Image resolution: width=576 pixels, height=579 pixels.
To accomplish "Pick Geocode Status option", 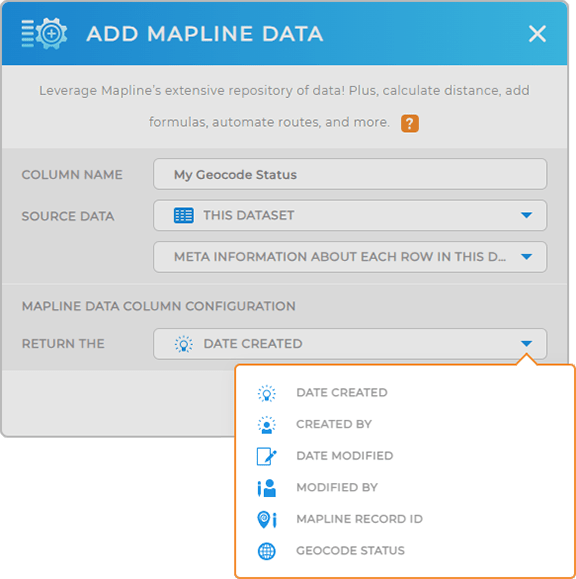I will coord(350,551).
